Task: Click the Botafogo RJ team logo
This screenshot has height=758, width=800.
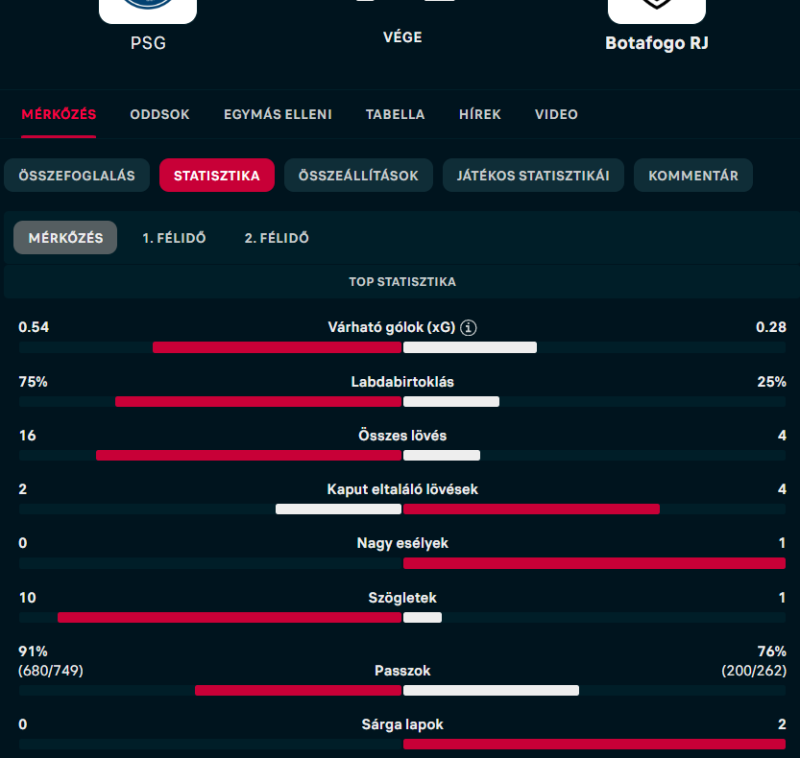Action: click(657, 11)
